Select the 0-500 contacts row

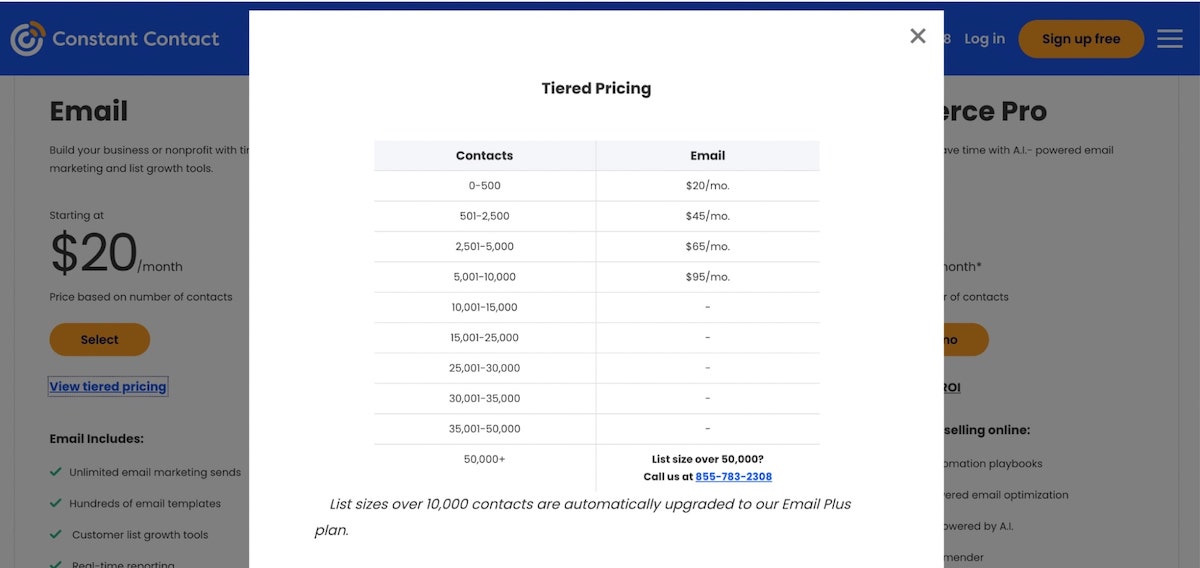tap(484, 186)
